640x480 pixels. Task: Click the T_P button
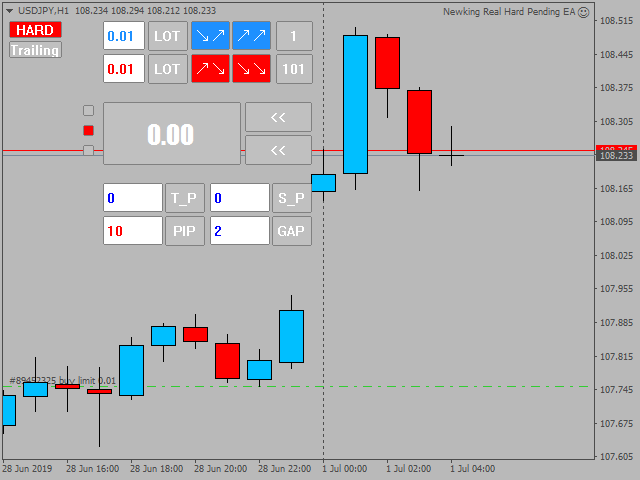184,198
